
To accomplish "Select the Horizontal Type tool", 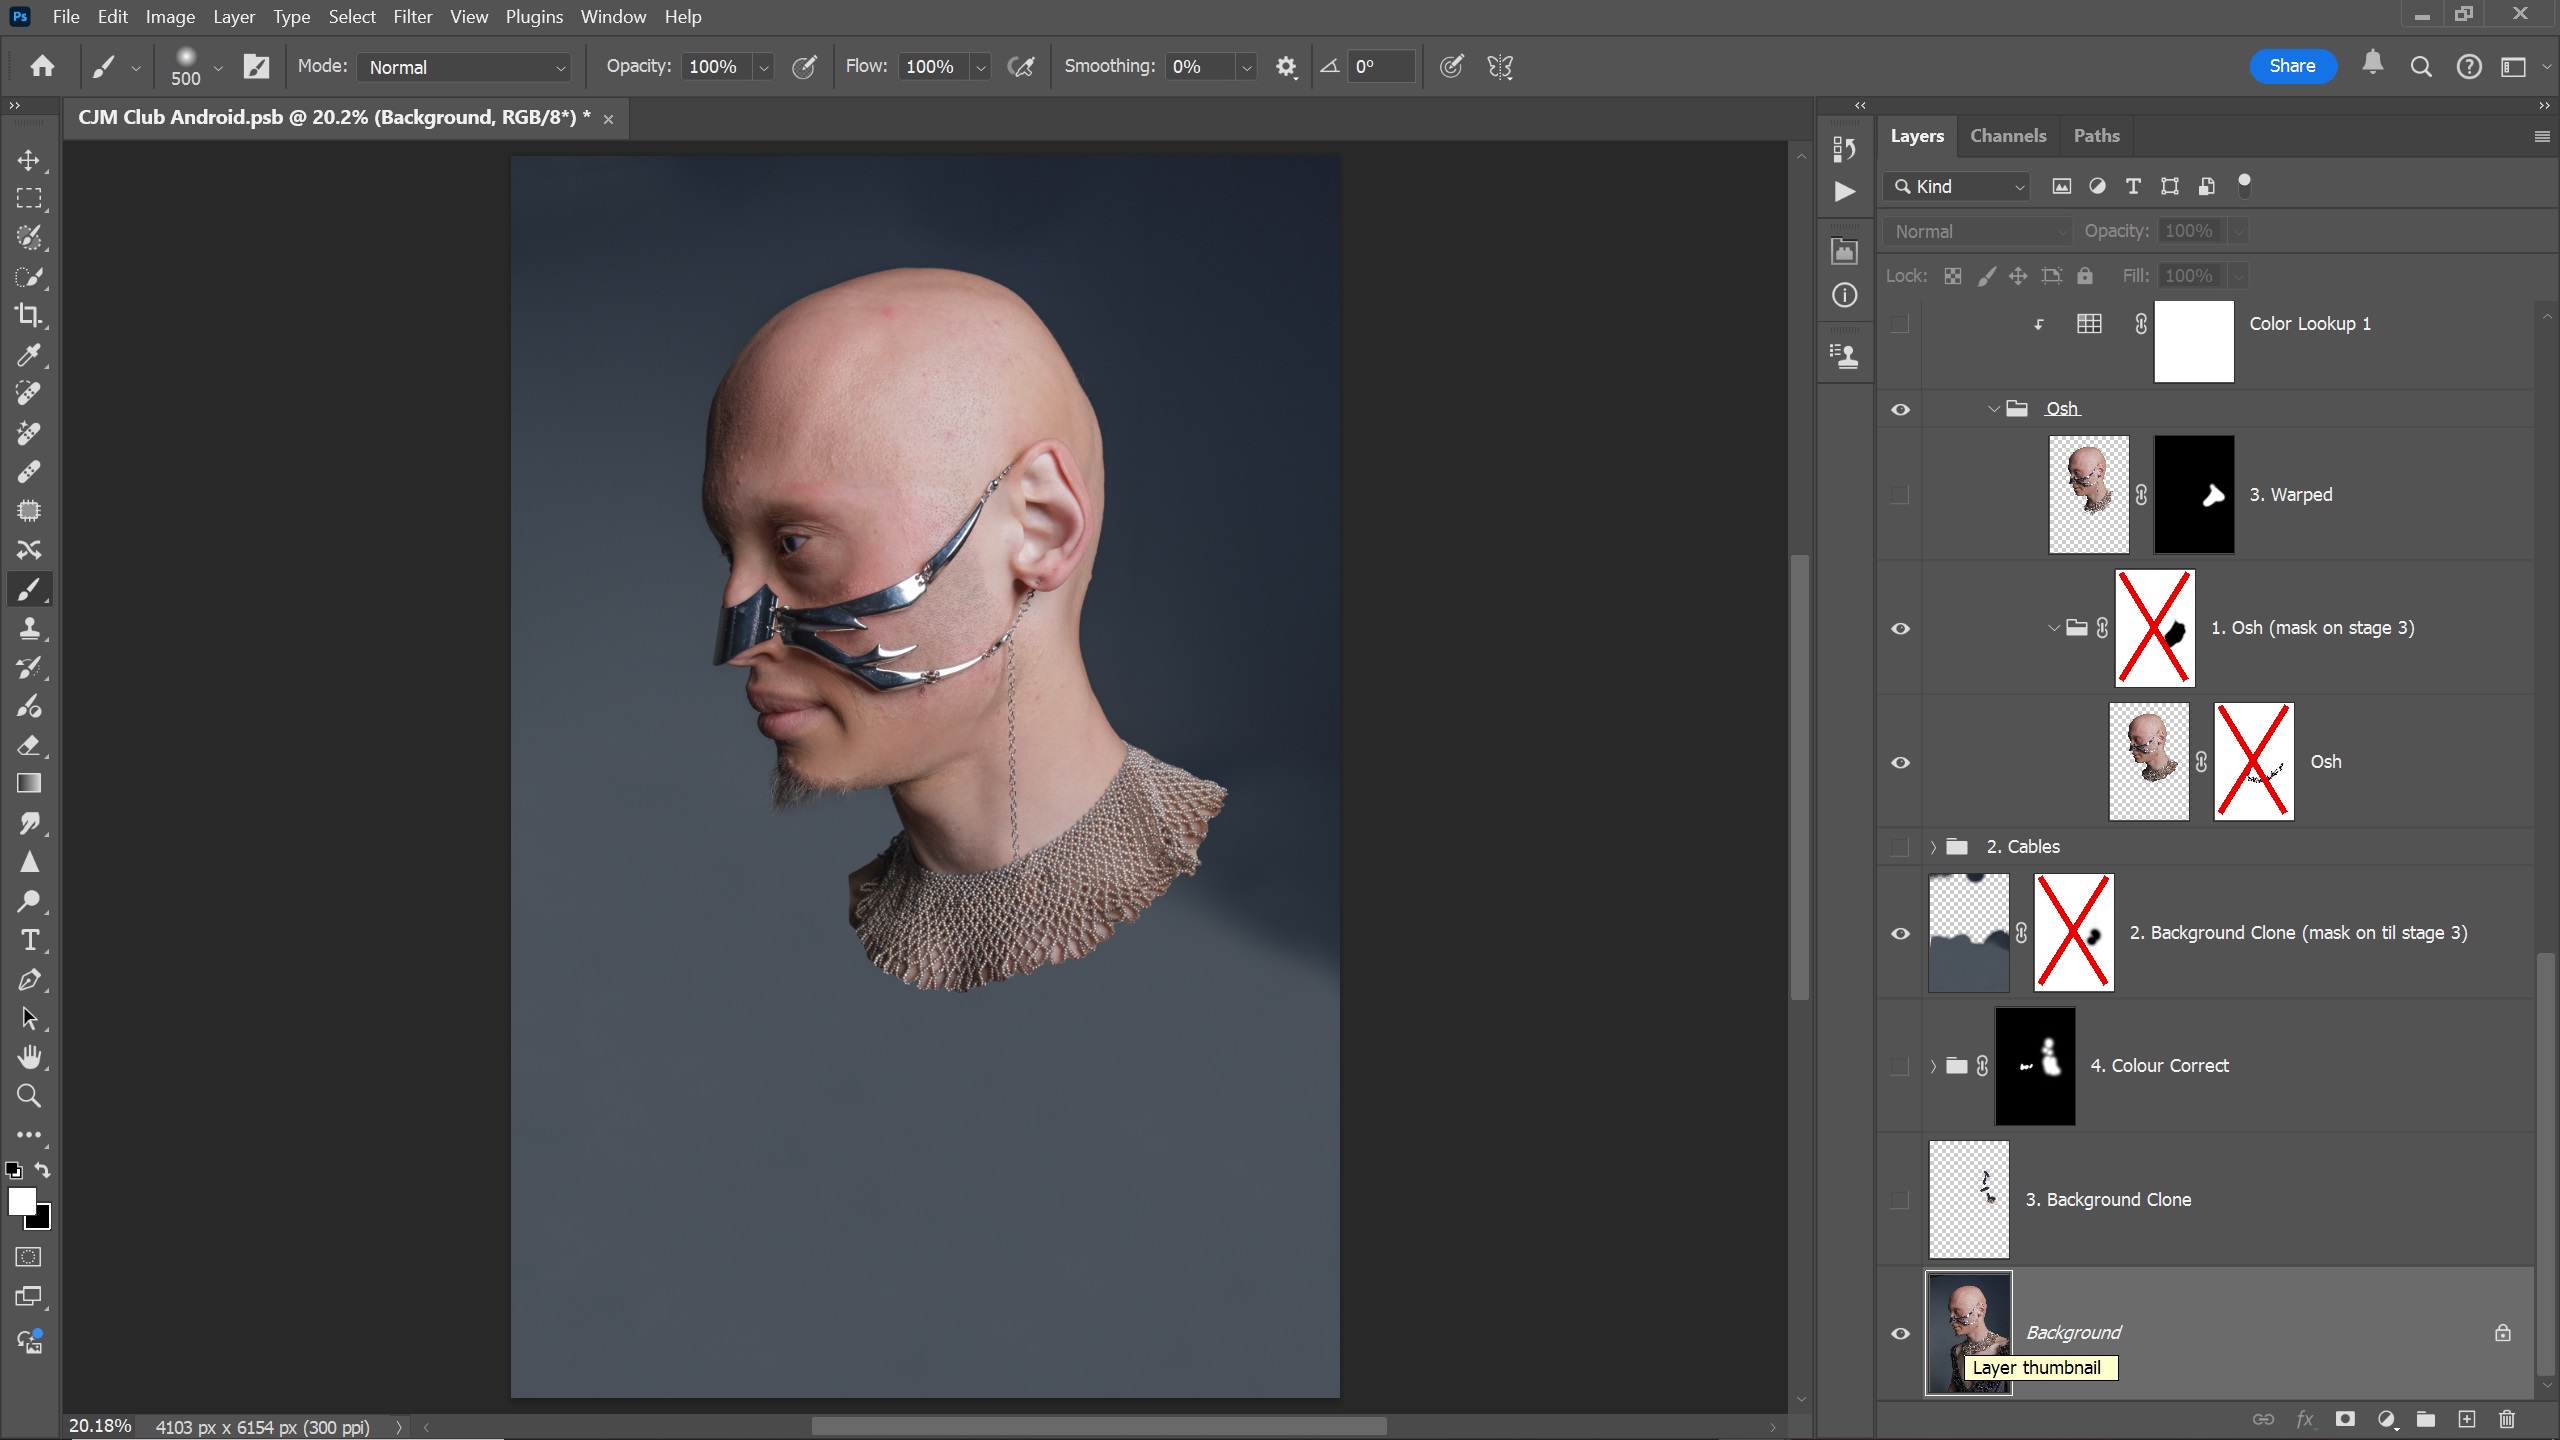I will click(28, 941).
